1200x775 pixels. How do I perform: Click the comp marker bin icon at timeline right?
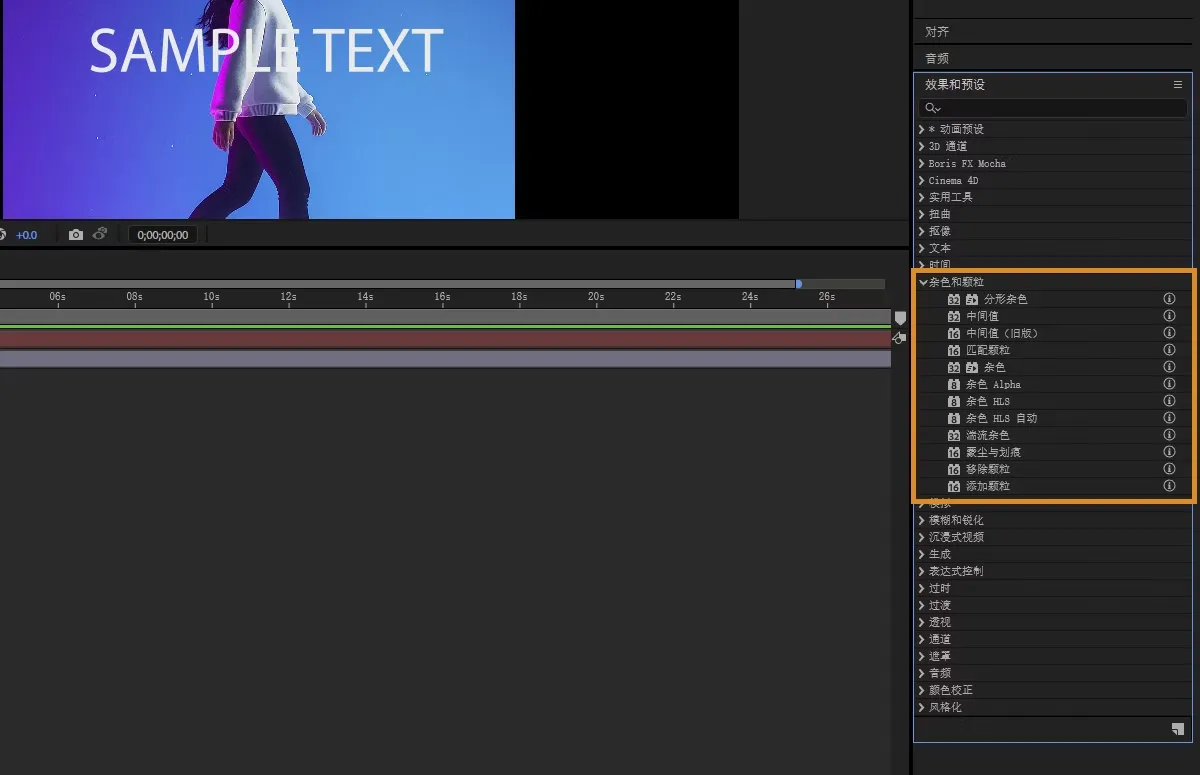(x=899, y=318)
